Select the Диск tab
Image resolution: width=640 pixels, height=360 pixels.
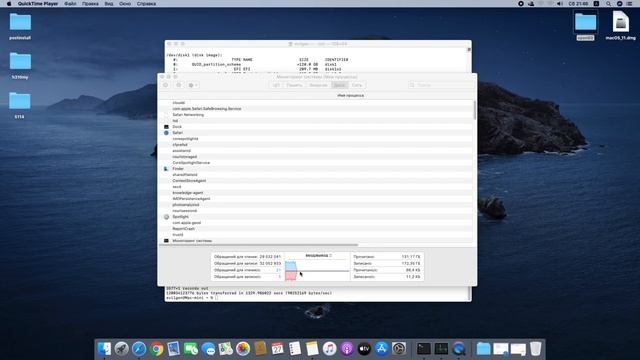point(340,85)
